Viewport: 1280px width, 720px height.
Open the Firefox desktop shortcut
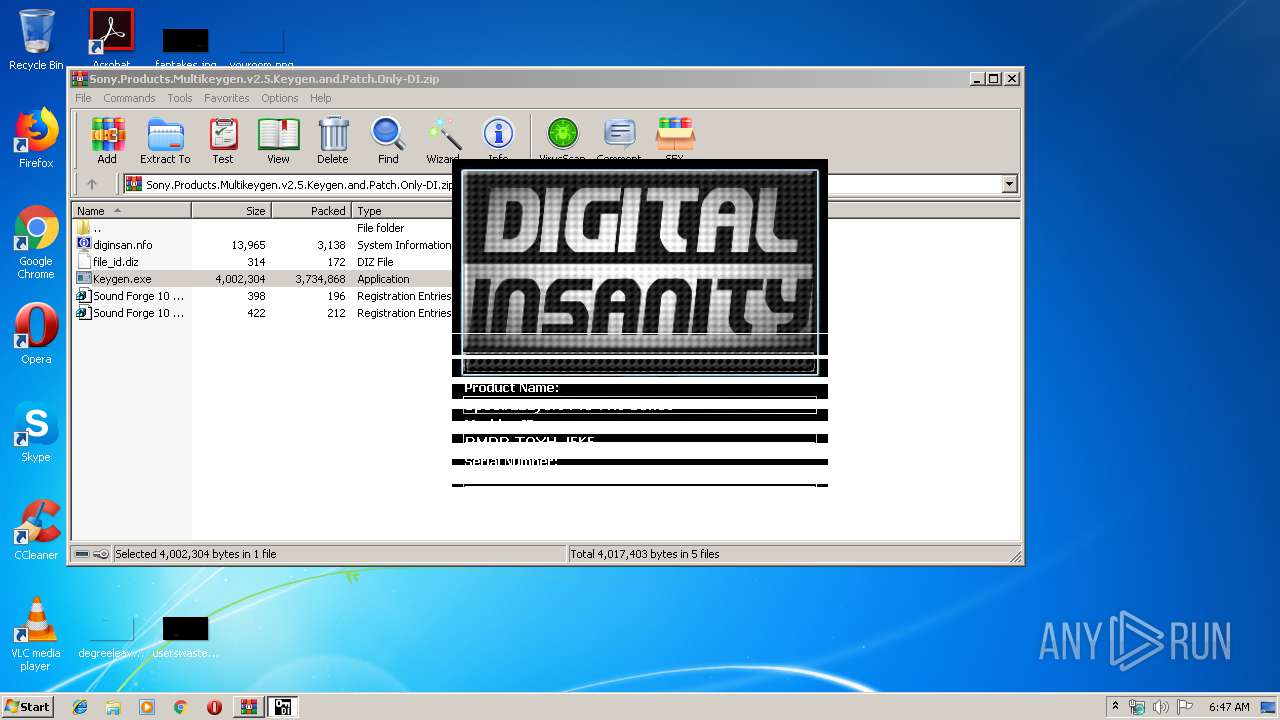pyautogui.click(x=36, y=138)
